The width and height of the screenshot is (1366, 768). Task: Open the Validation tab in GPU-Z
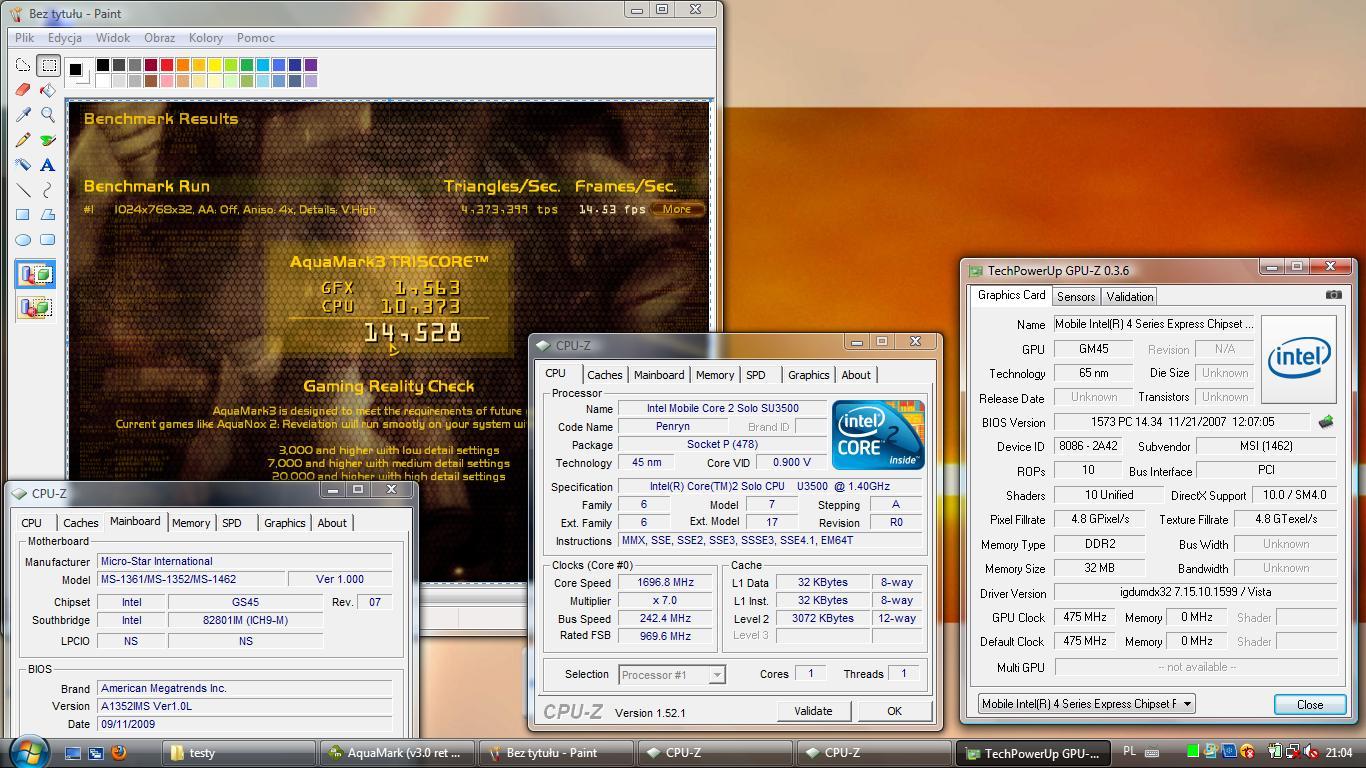1130,297
